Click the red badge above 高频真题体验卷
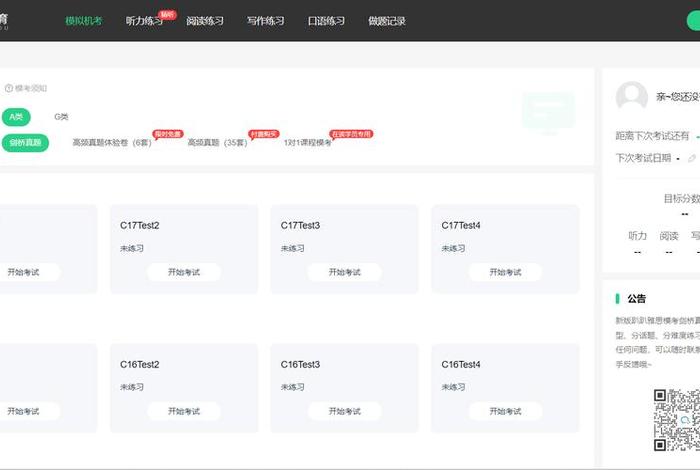Screen dimensions: 700x470 coord(168,134)
